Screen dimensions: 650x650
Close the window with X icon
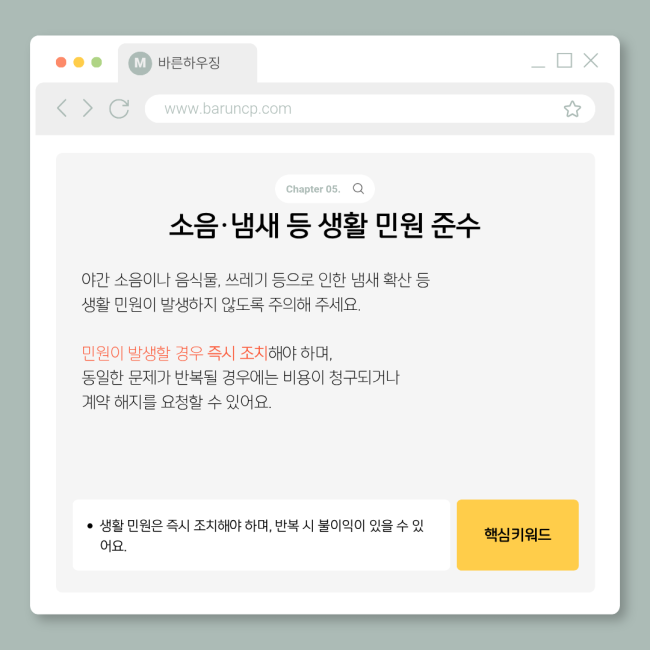point(590,60)
